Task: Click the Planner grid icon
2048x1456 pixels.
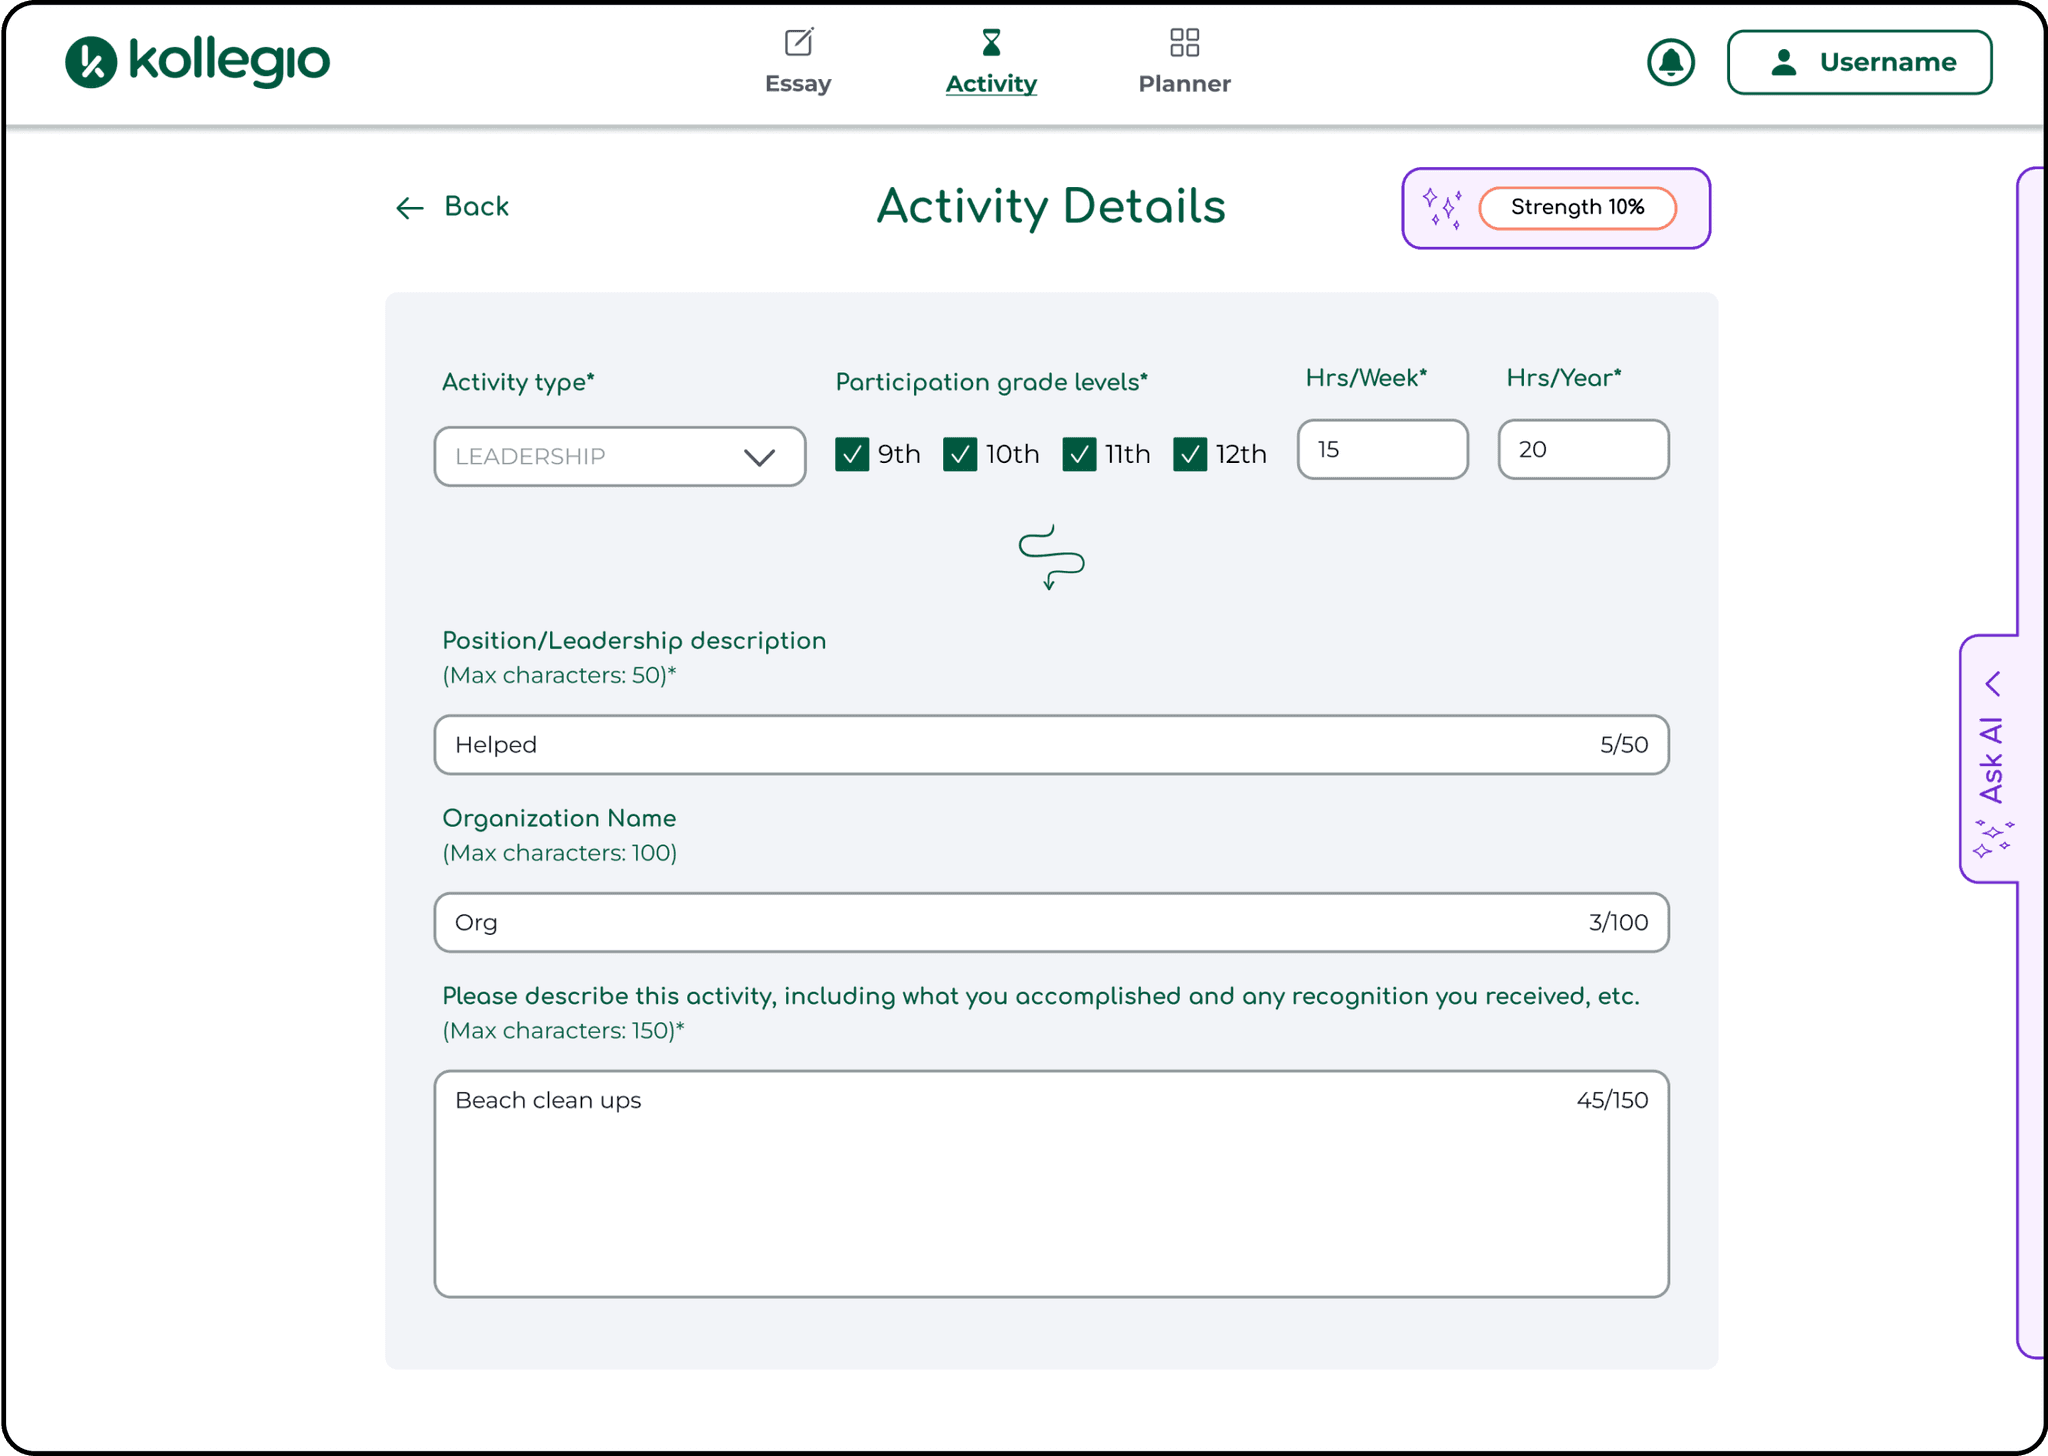Action: point(1184,42)
